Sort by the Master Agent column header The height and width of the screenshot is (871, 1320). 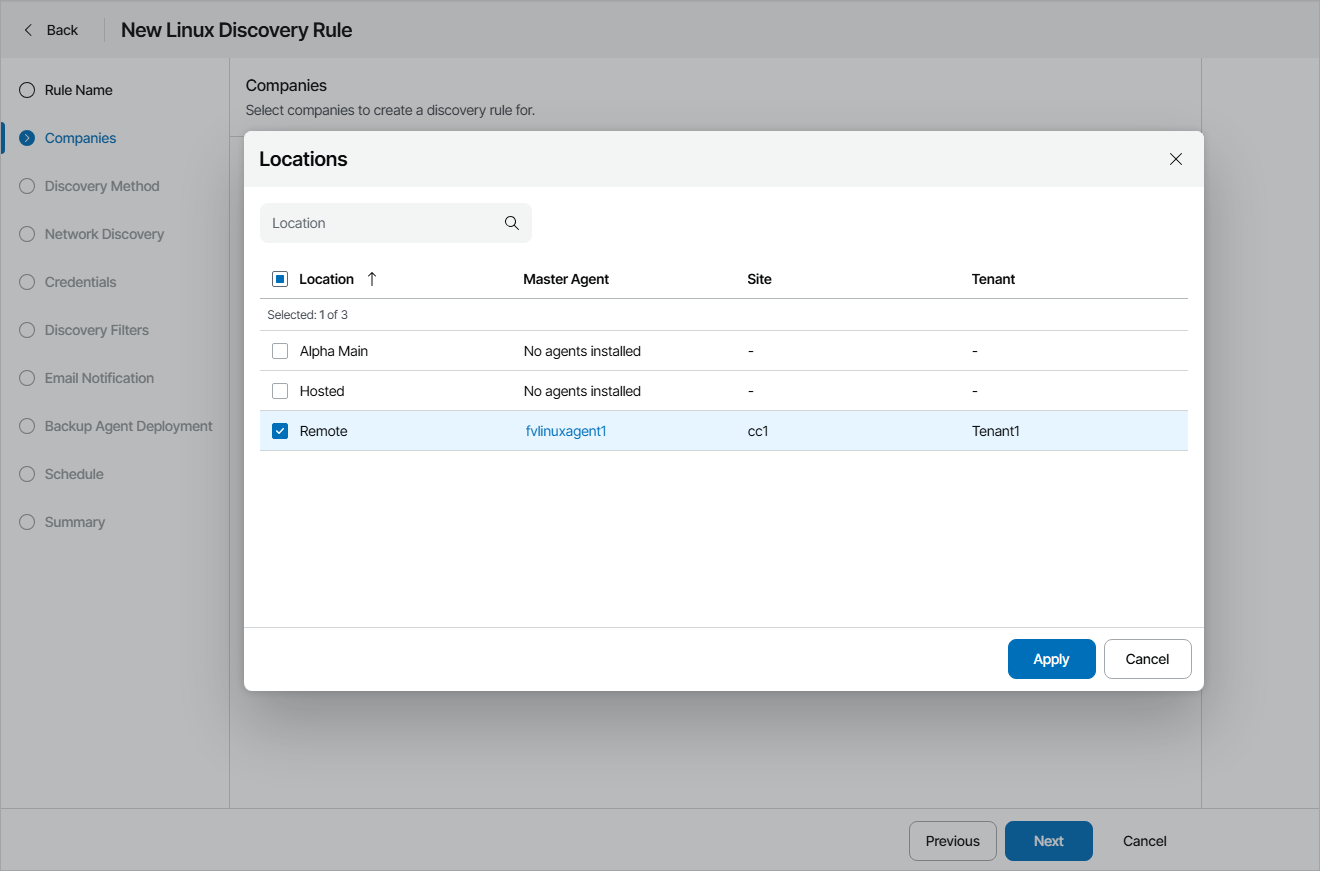pyautogui.click(x=566, y=279)
